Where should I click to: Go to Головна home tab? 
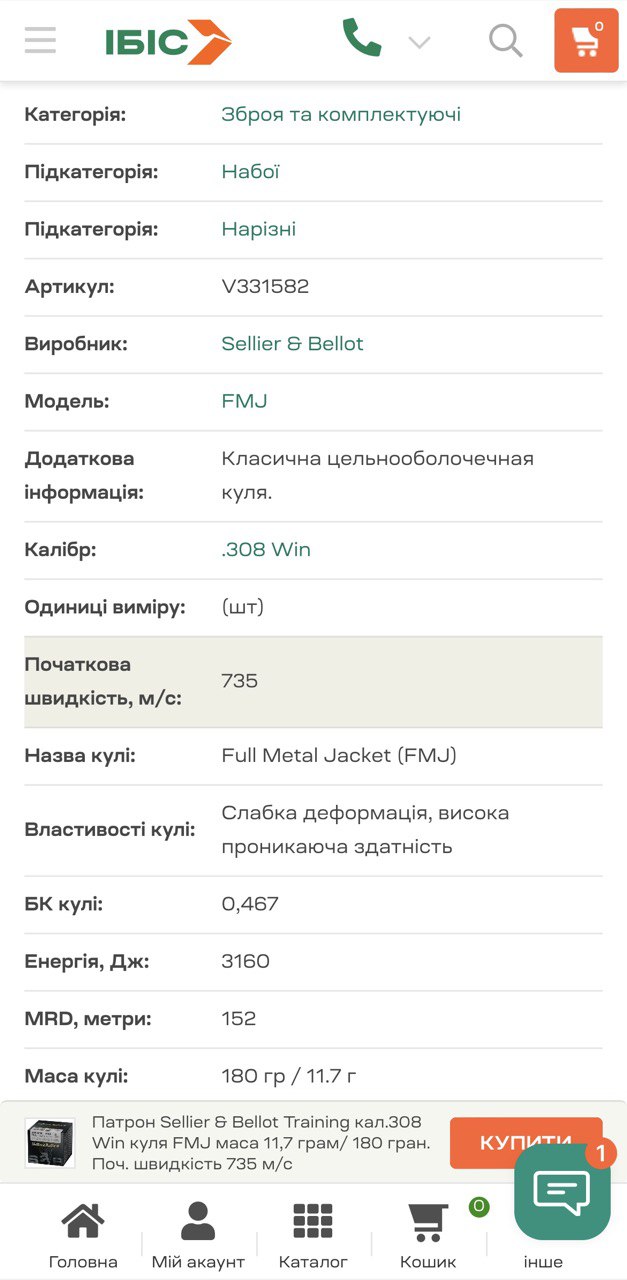pyautogui.click(x=83, y=1235)
